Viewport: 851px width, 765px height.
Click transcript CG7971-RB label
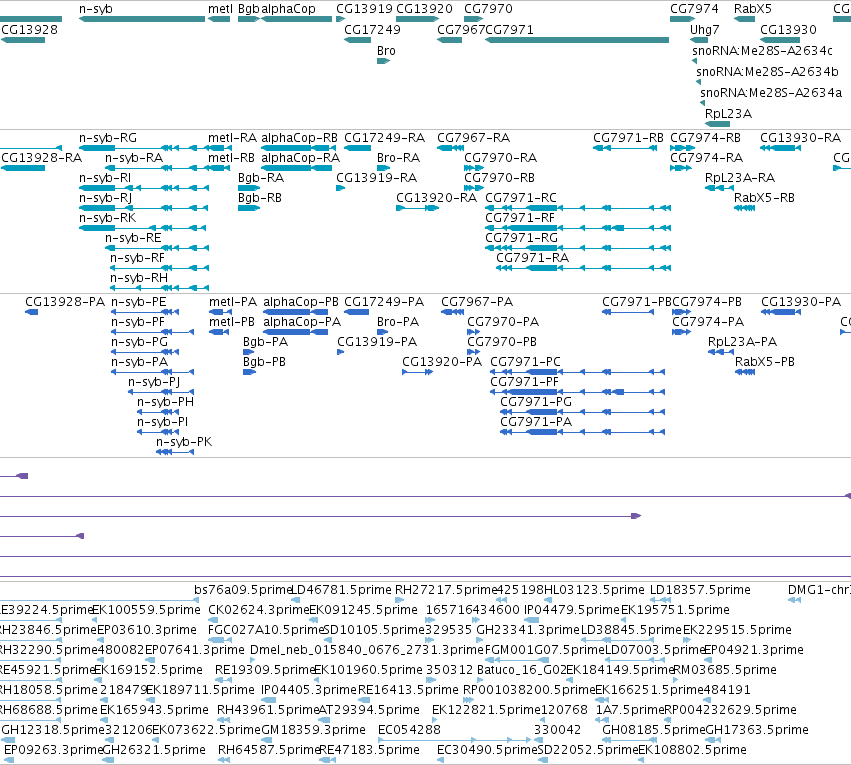[628, 138]
